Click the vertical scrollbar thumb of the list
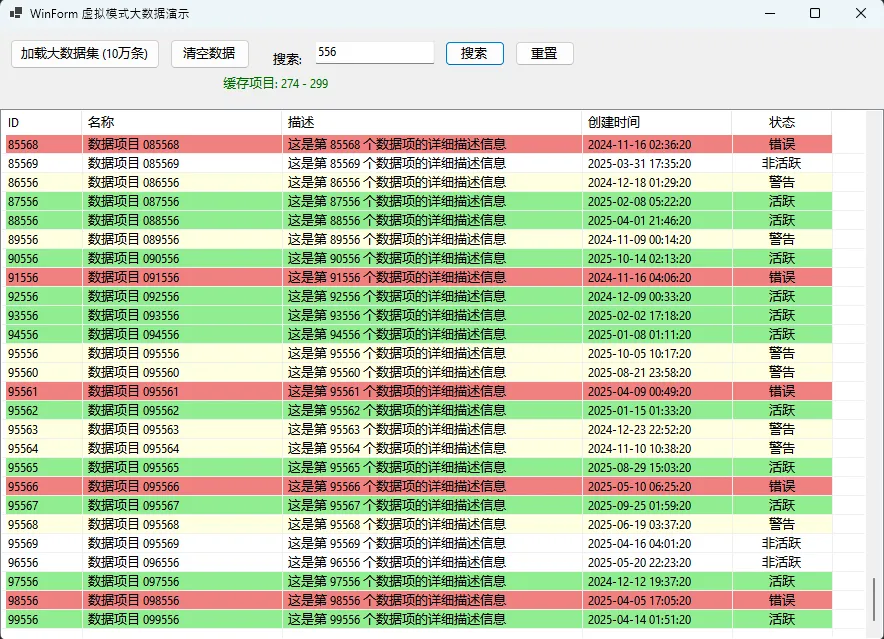884x639 pixels. [x=874, y=597]
